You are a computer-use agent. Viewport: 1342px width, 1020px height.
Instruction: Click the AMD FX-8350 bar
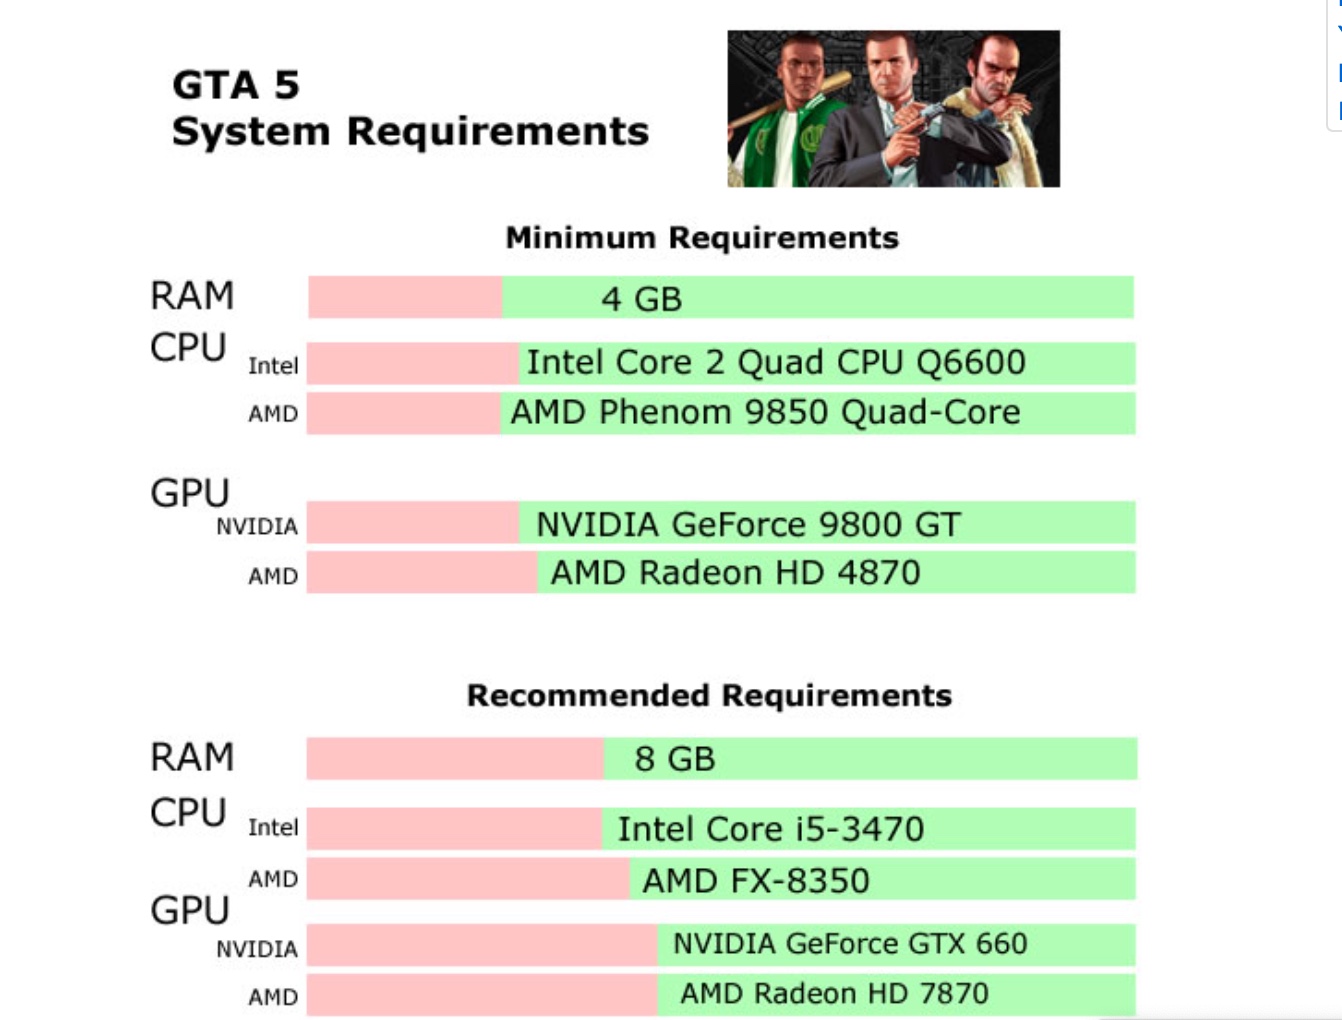pos(720,880)
